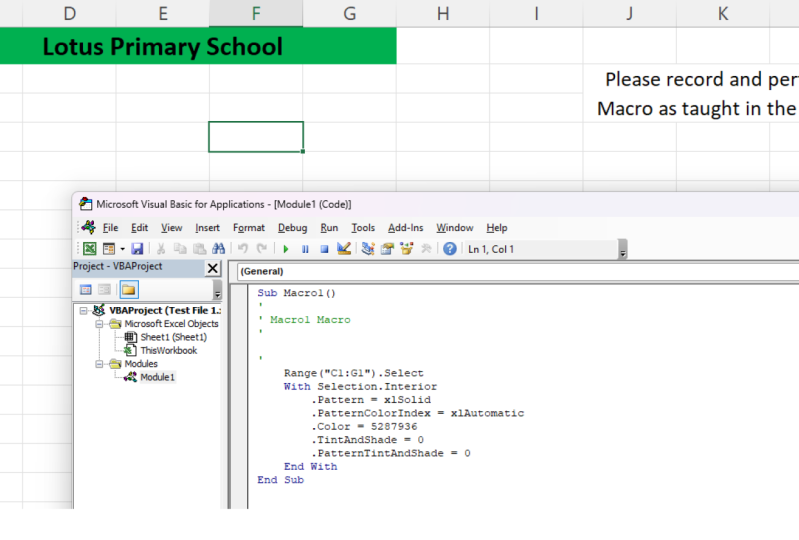Click the End Sub code line
Image resolution: width=799 pixels, height=540 pixels.
tap(280, 480)
